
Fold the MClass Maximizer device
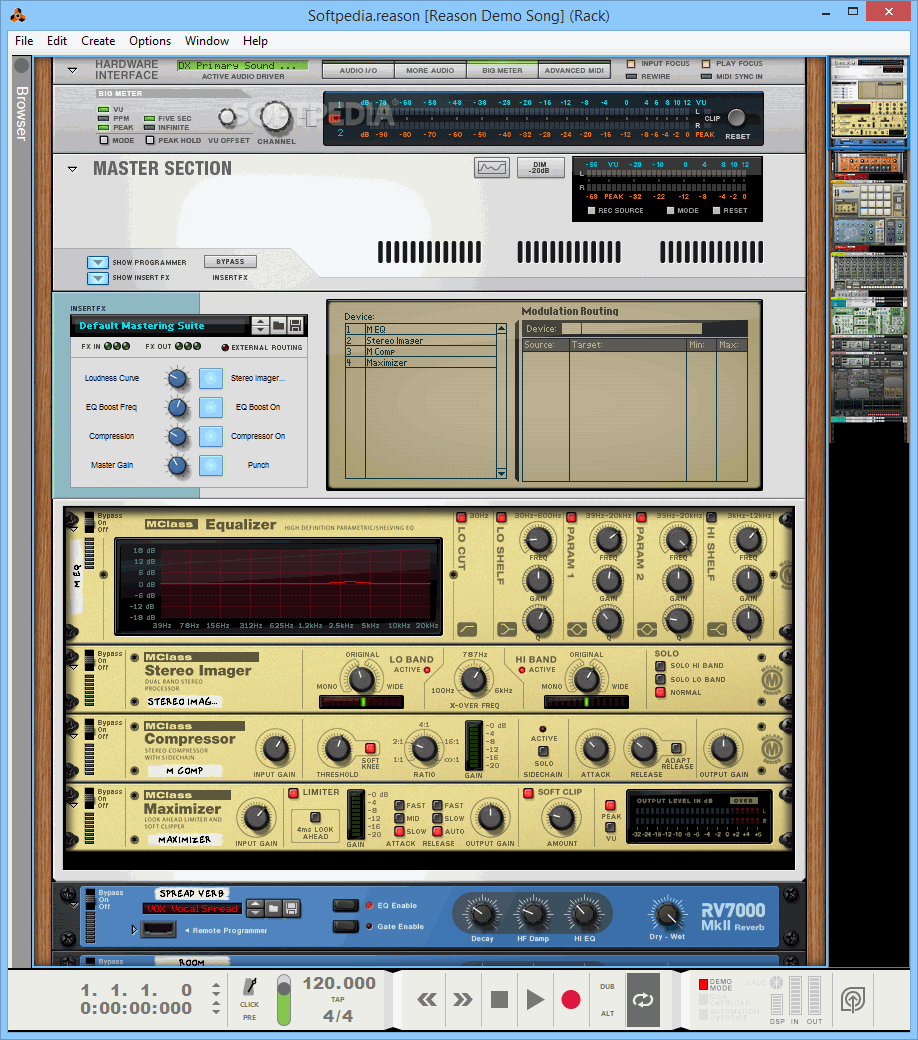(73, 806)
